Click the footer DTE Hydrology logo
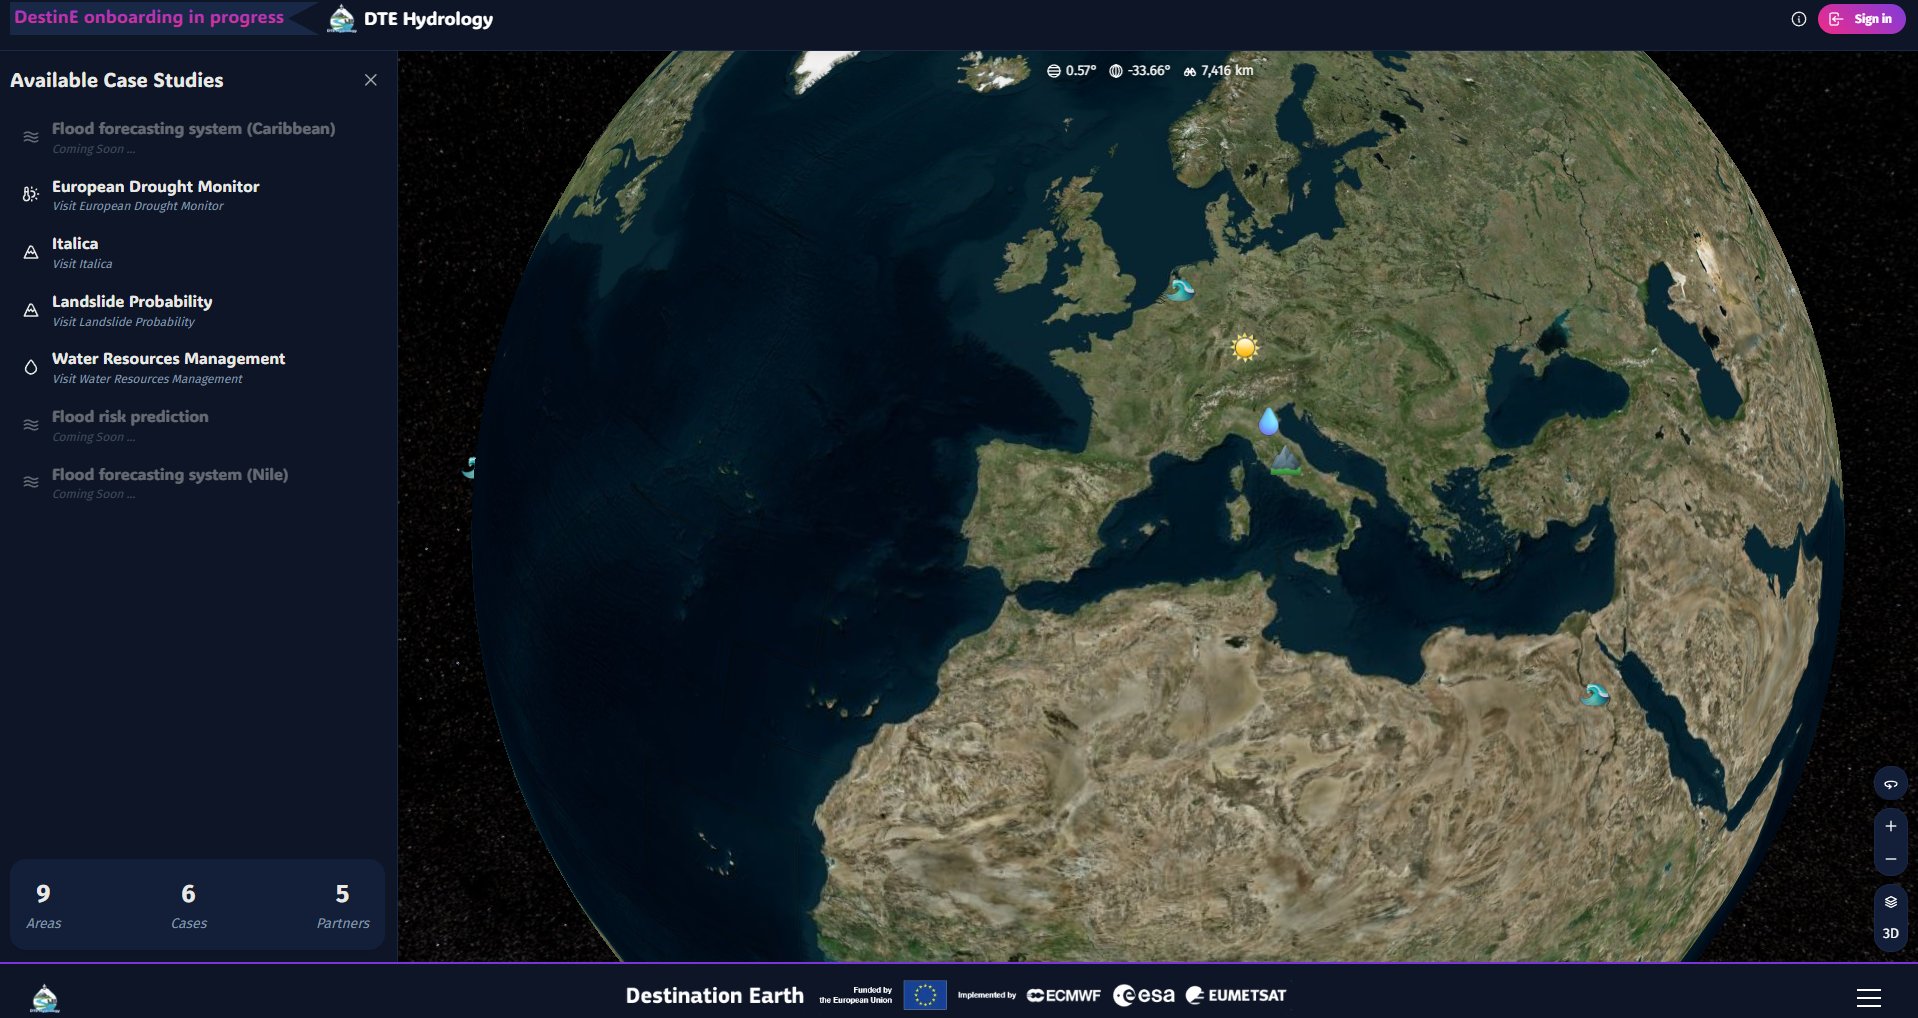This screenshot has height=1018, width=1918. 45,998
